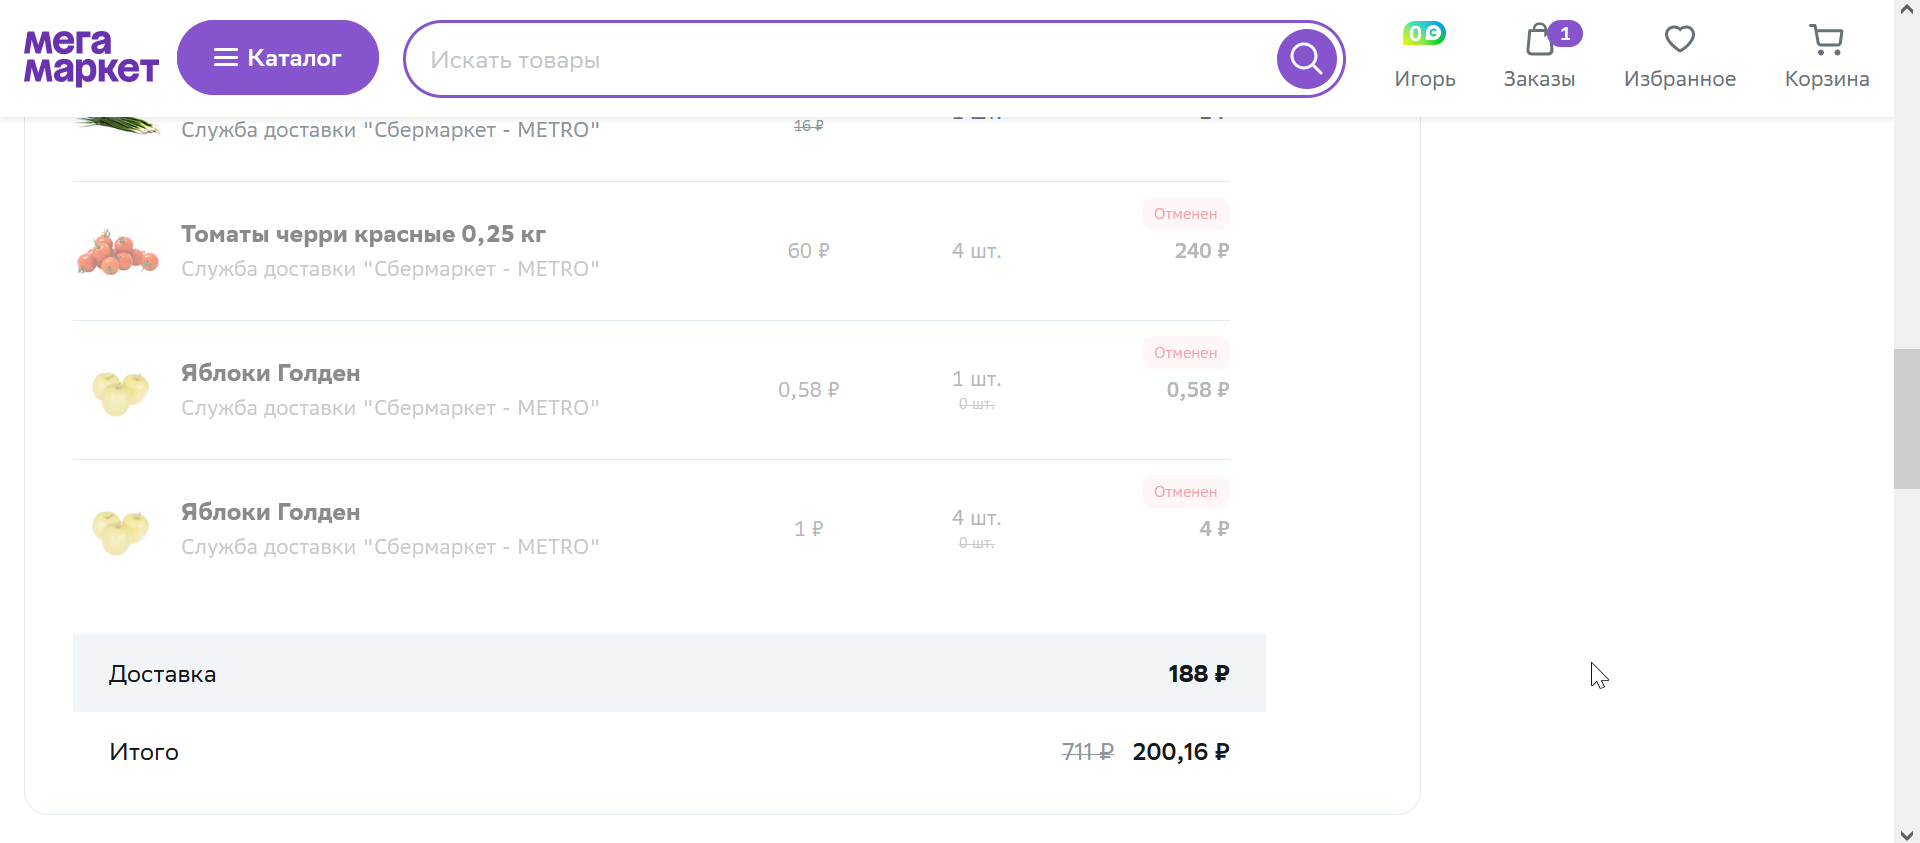
Task: Open the Каталог menu button
Action: (278, 58)
